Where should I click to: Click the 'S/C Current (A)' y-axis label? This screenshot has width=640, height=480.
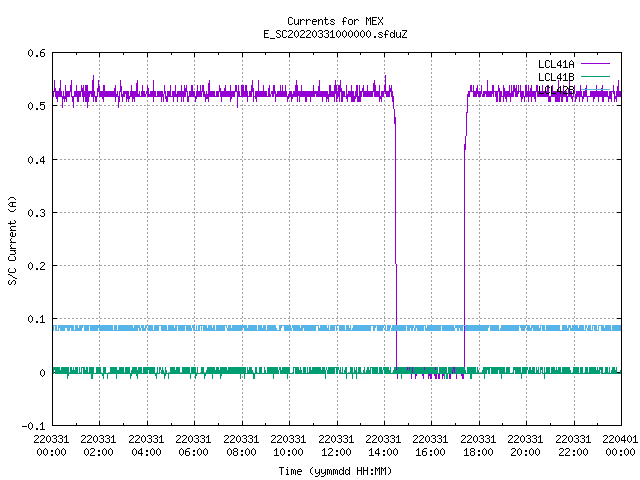click(12, 240)
